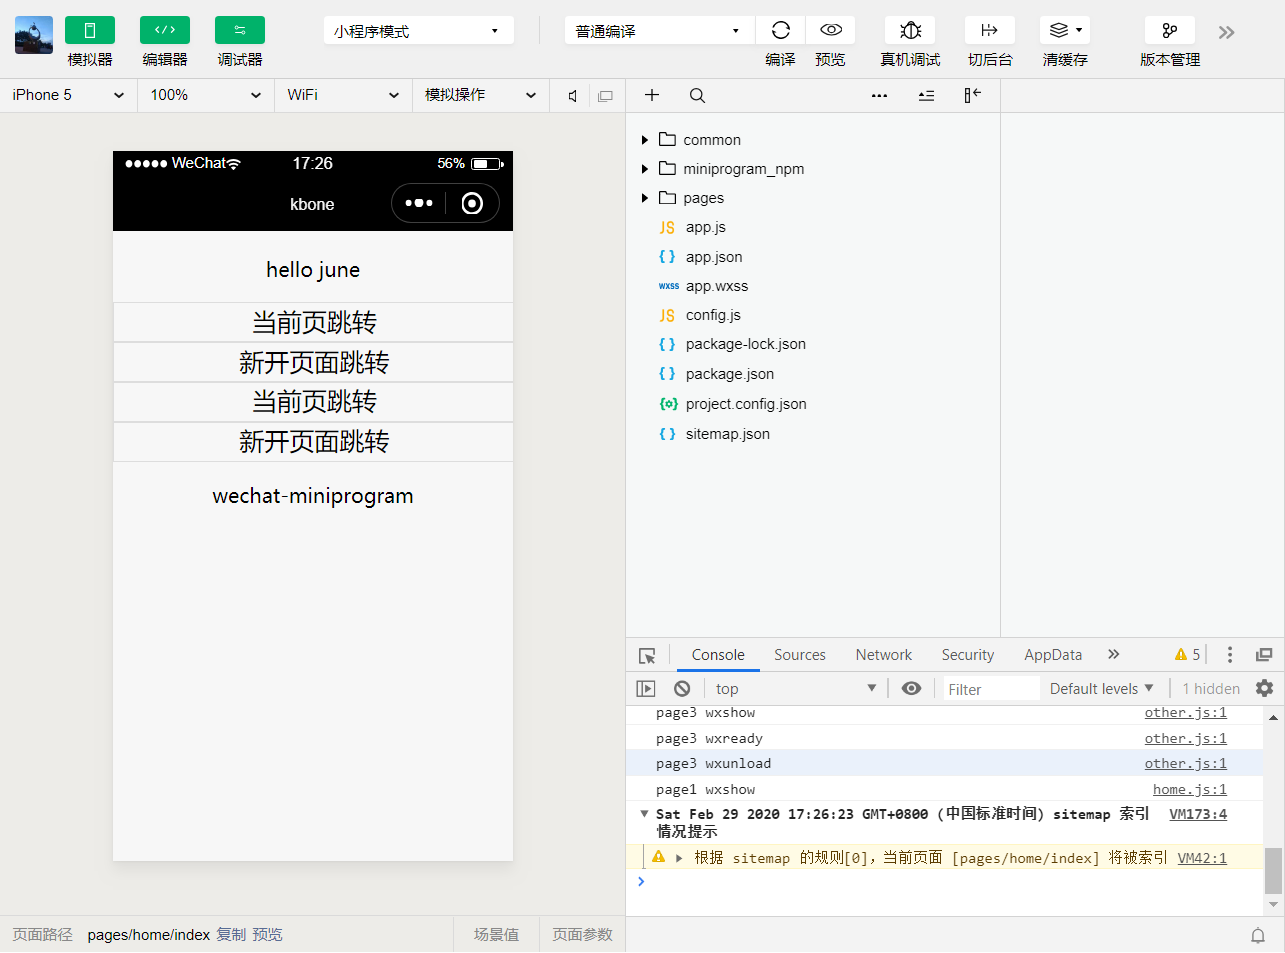Tap first 新开页面跳转 button in simulator

313,363
